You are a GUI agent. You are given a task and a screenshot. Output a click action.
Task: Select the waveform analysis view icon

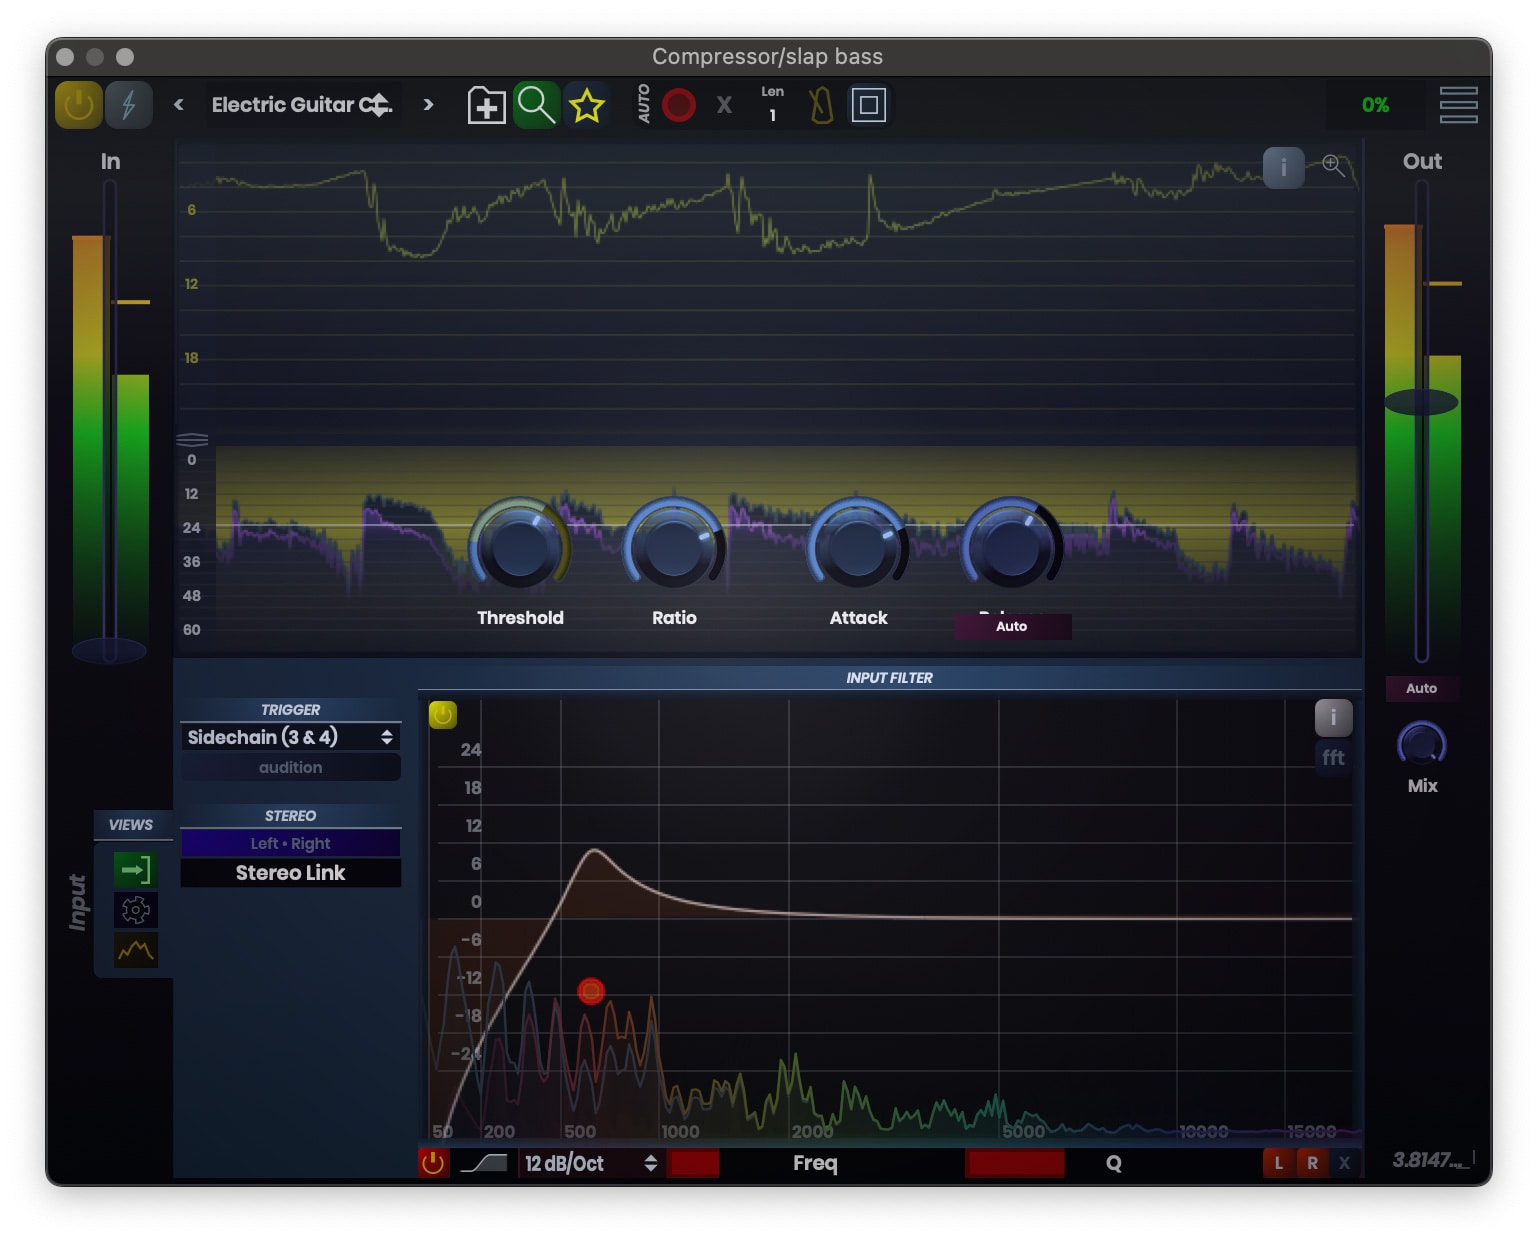[135, 951]
